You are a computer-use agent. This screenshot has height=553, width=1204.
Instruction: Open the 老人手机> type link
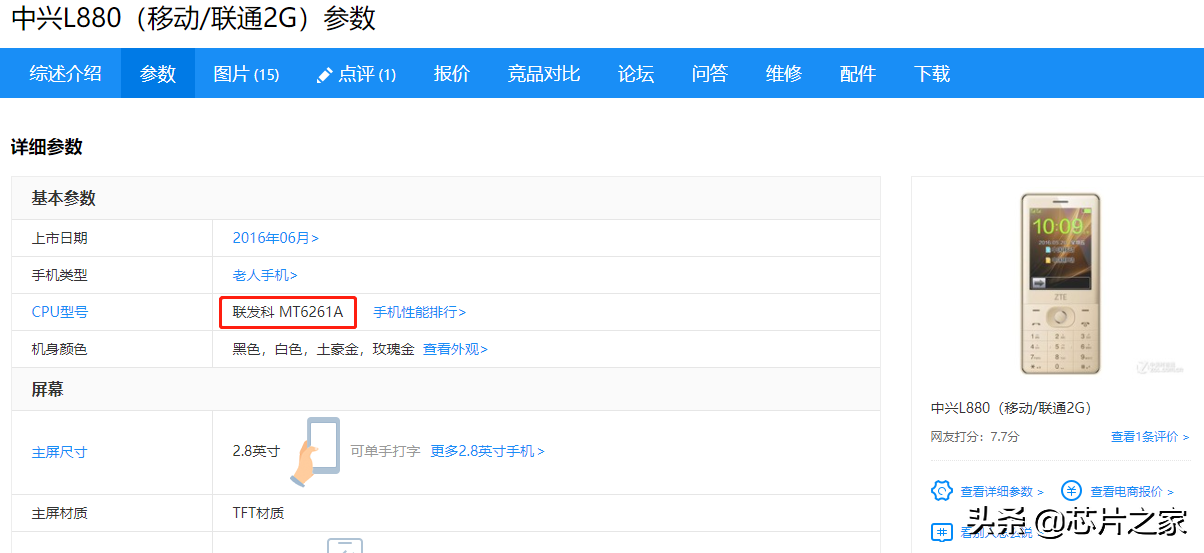[x=265, y=275]
